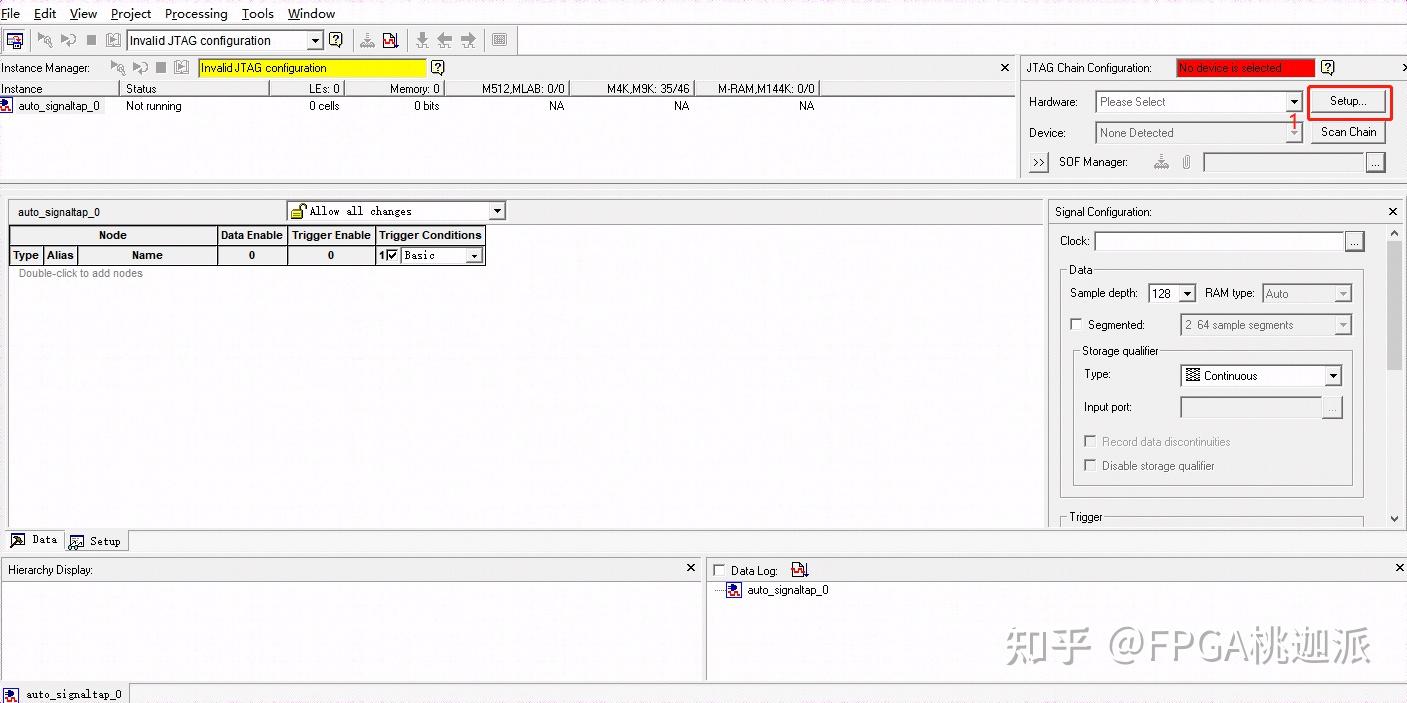Click Run Analysis icon in Instance Manager

point(118,68)
